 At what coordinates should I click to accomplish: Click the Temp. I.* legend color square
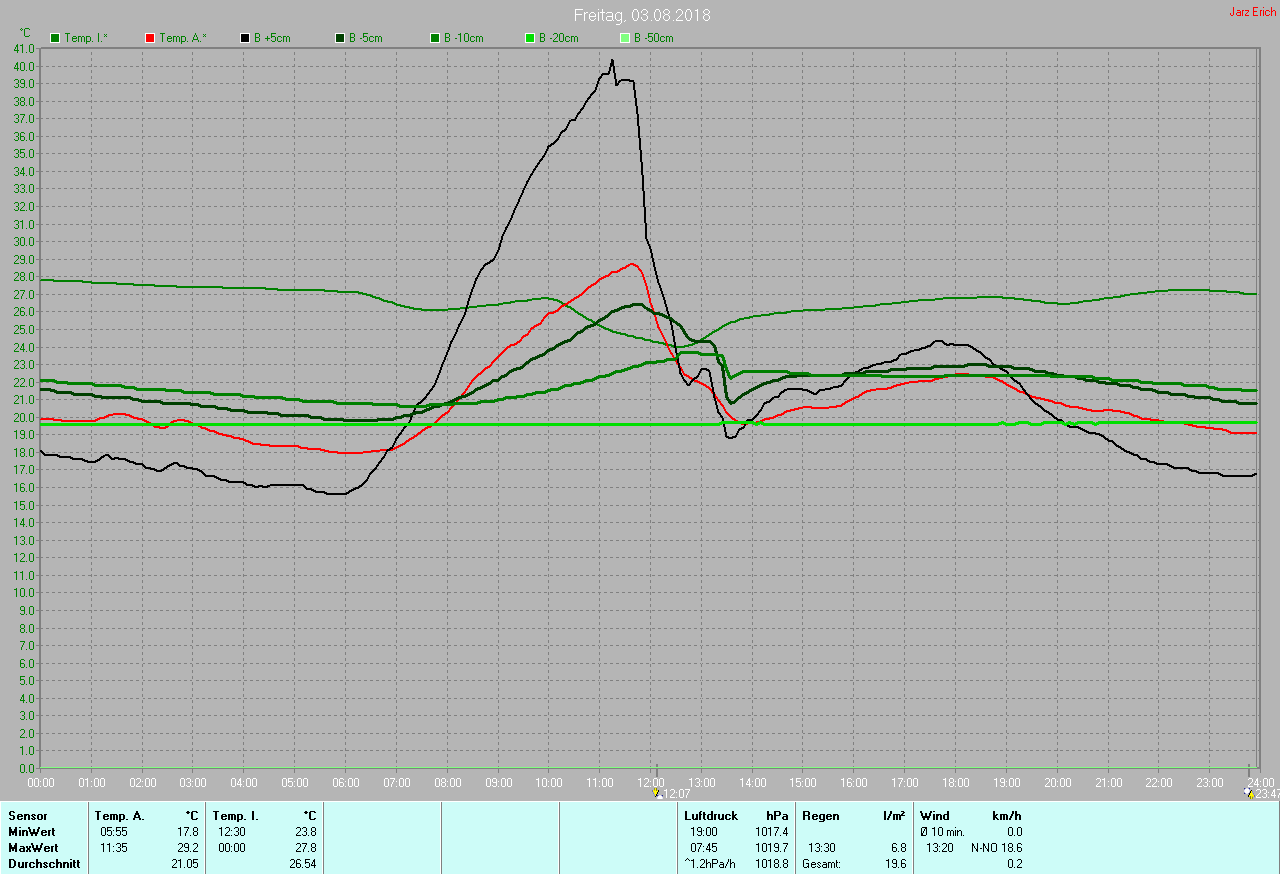(55, 38)
